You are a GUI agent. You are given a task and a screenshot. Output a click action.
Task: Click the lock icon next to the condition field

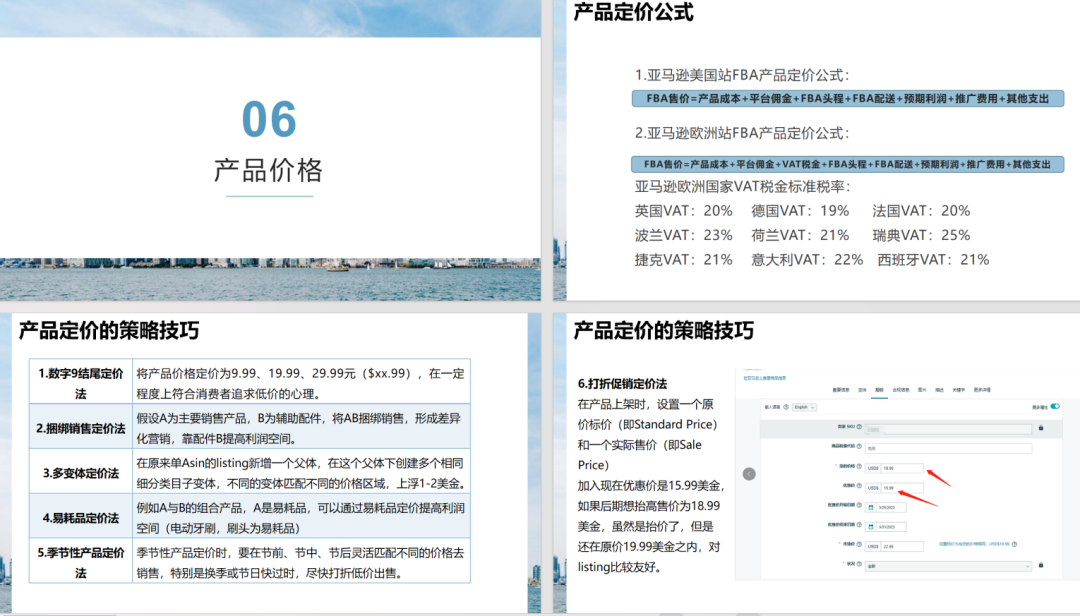point(1041,565)
